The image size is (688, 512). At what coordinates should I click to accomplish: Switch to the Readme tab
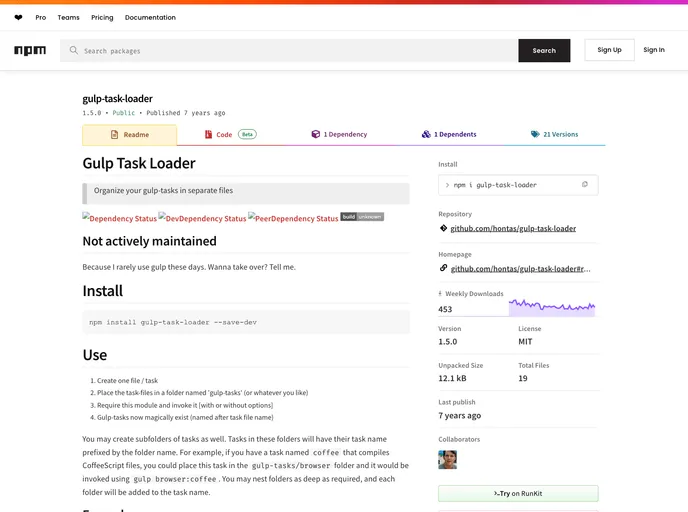(x=129, y=135)
